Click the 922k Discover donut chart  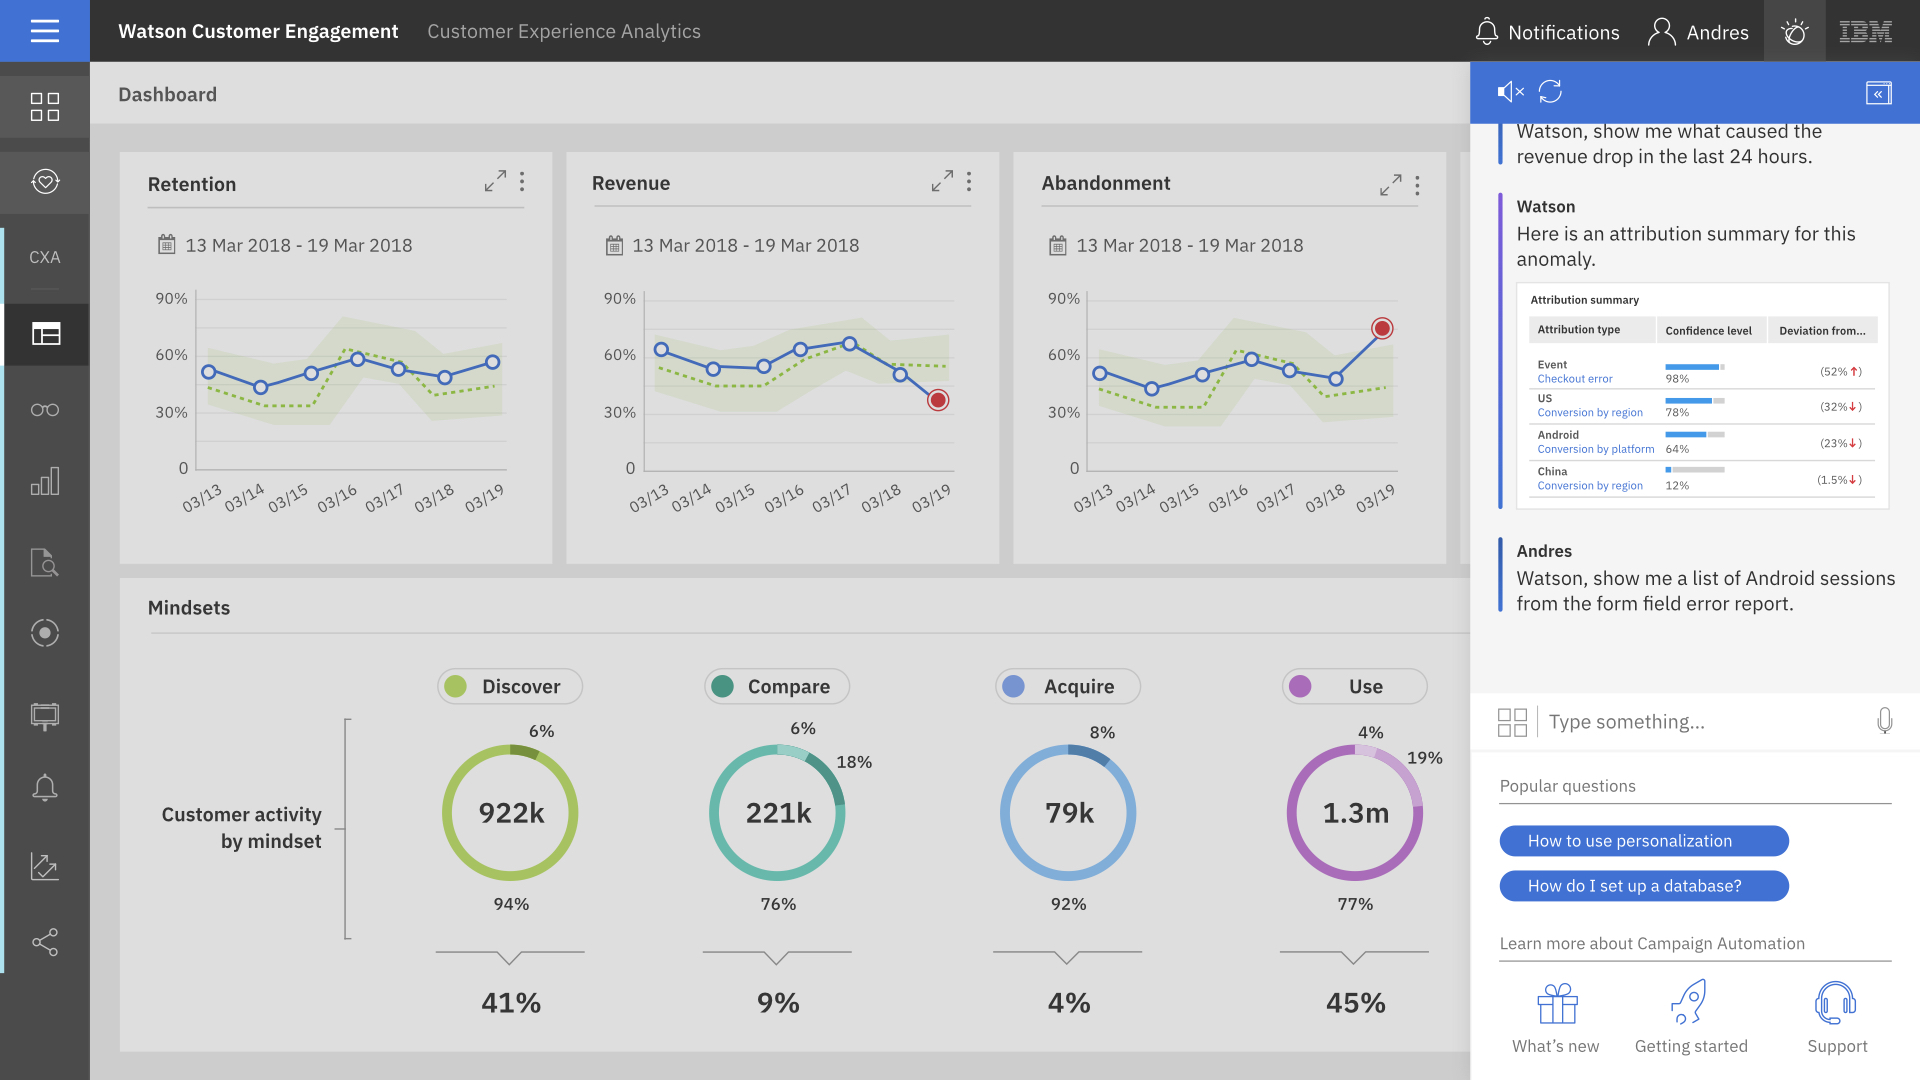point(511,813)
